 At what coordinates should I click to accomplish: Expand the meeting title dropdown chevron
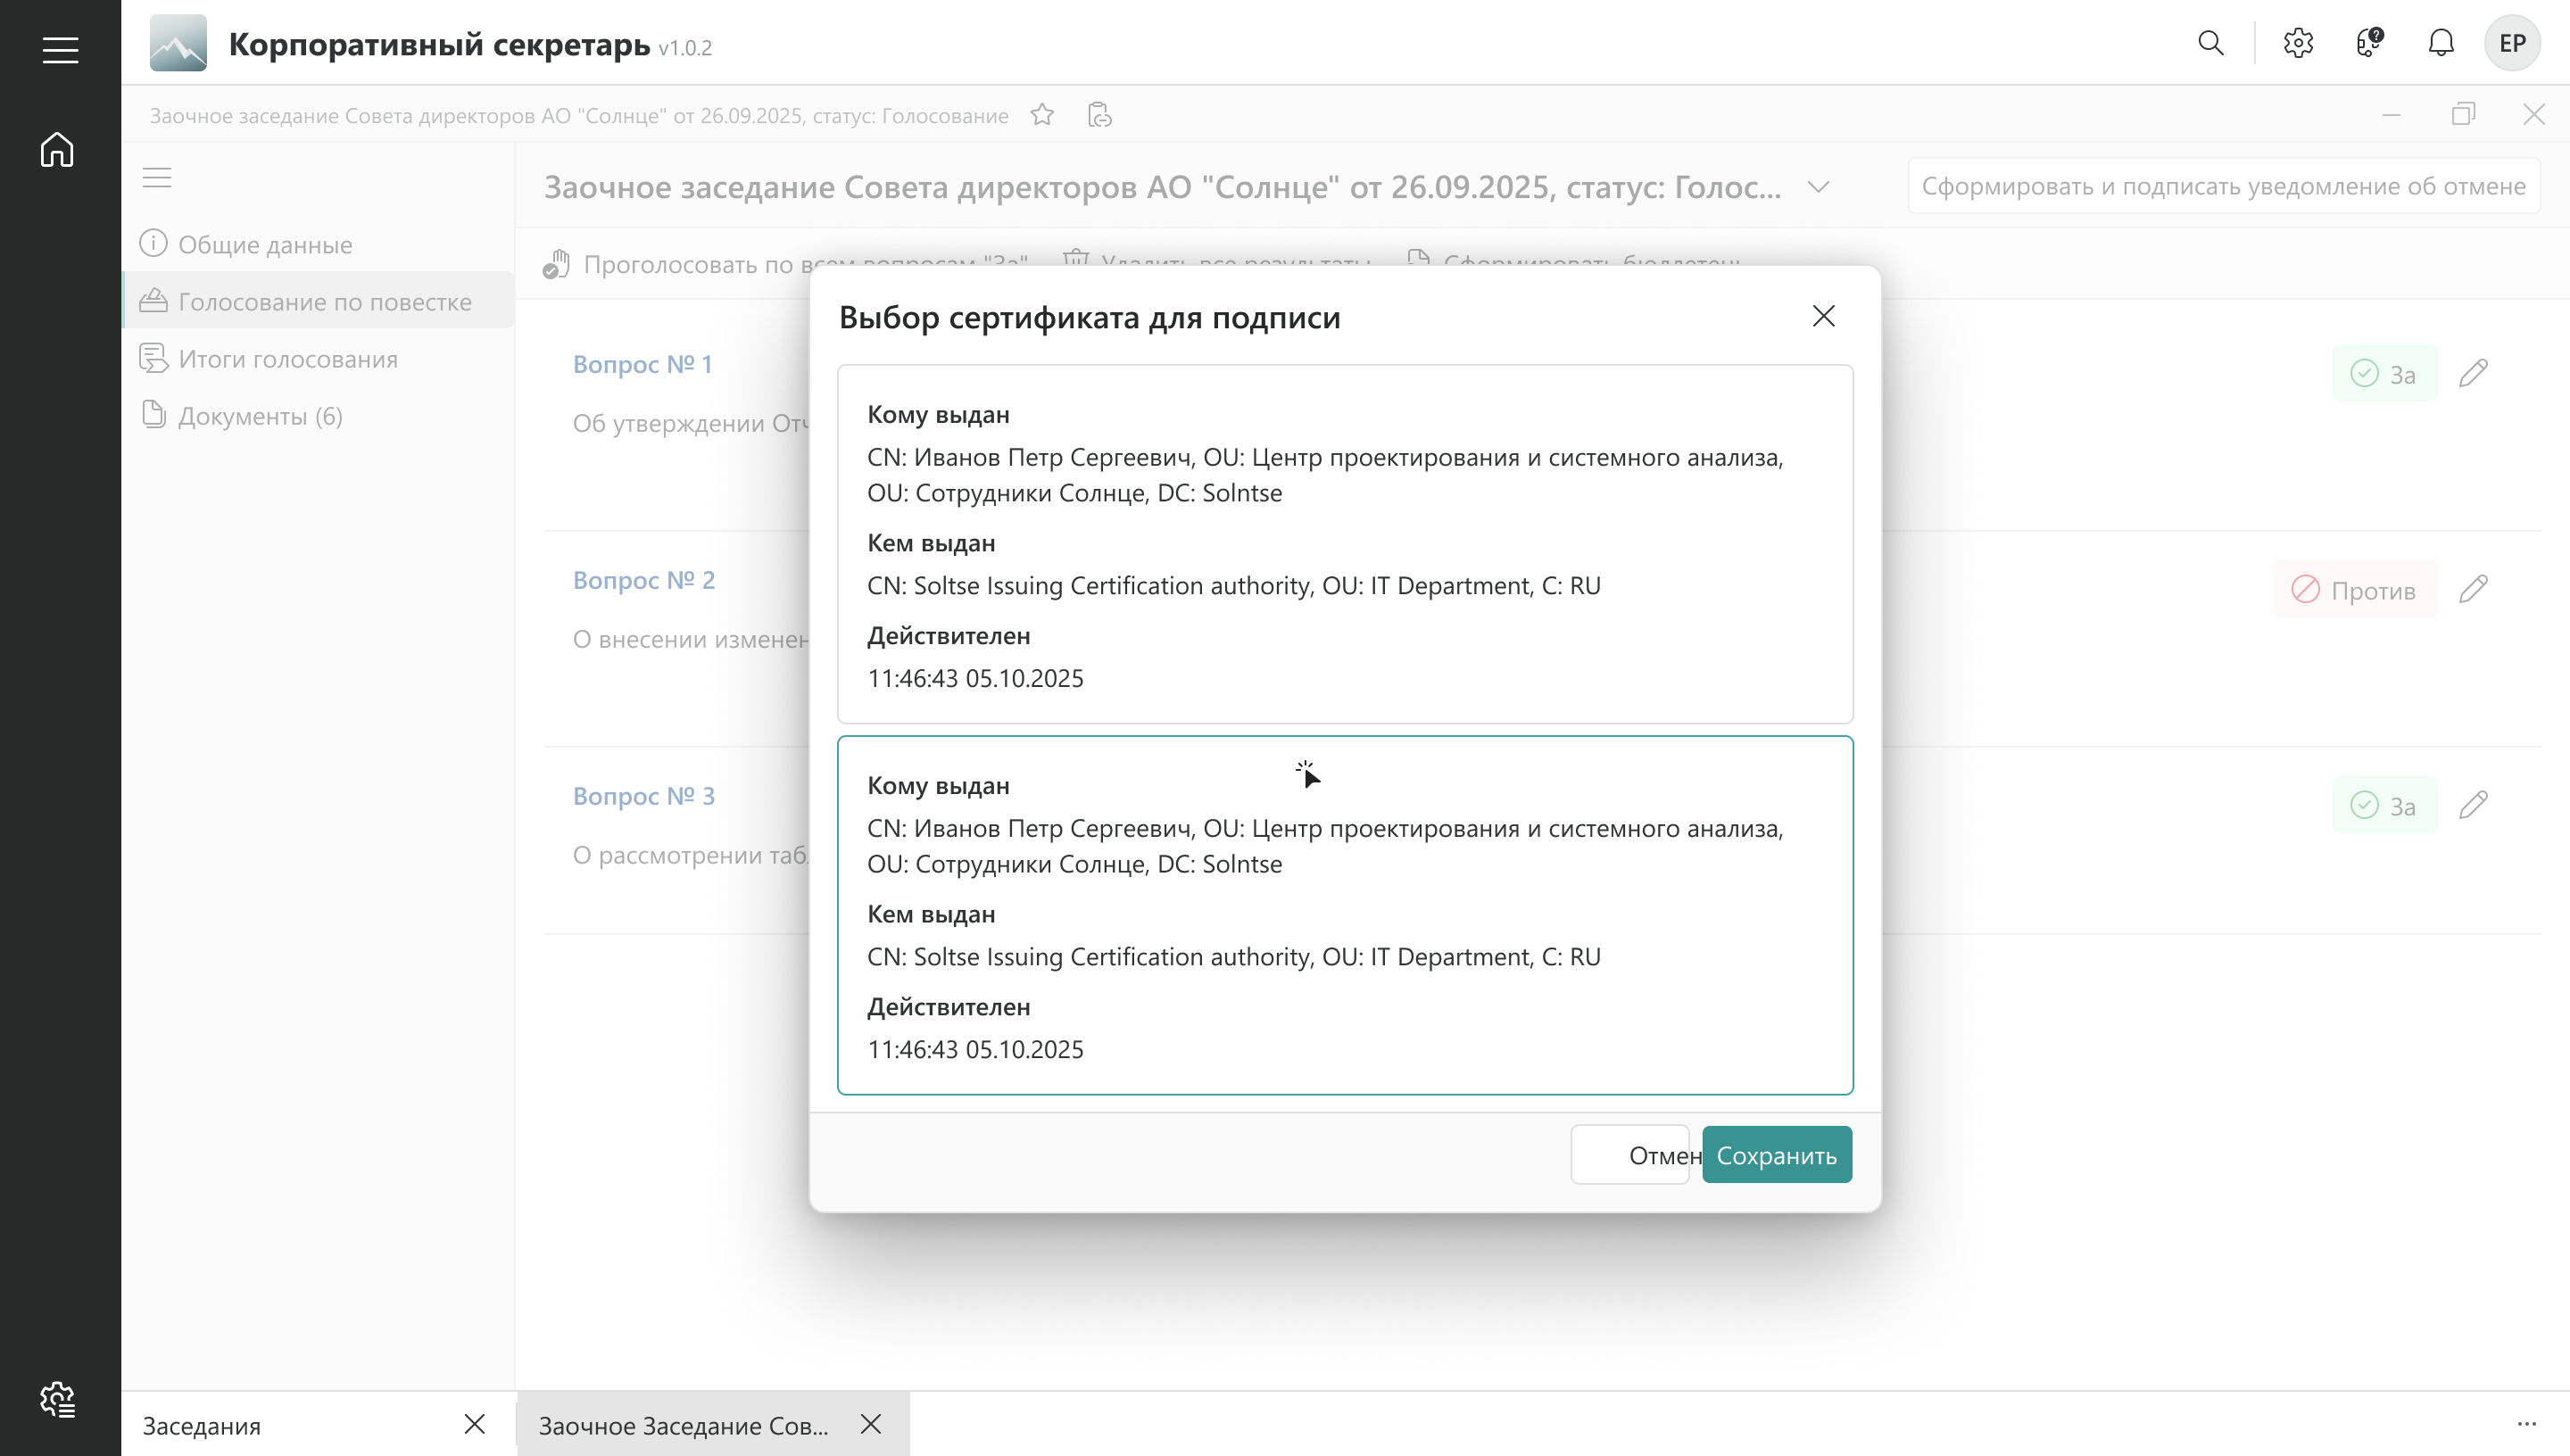1818,187
